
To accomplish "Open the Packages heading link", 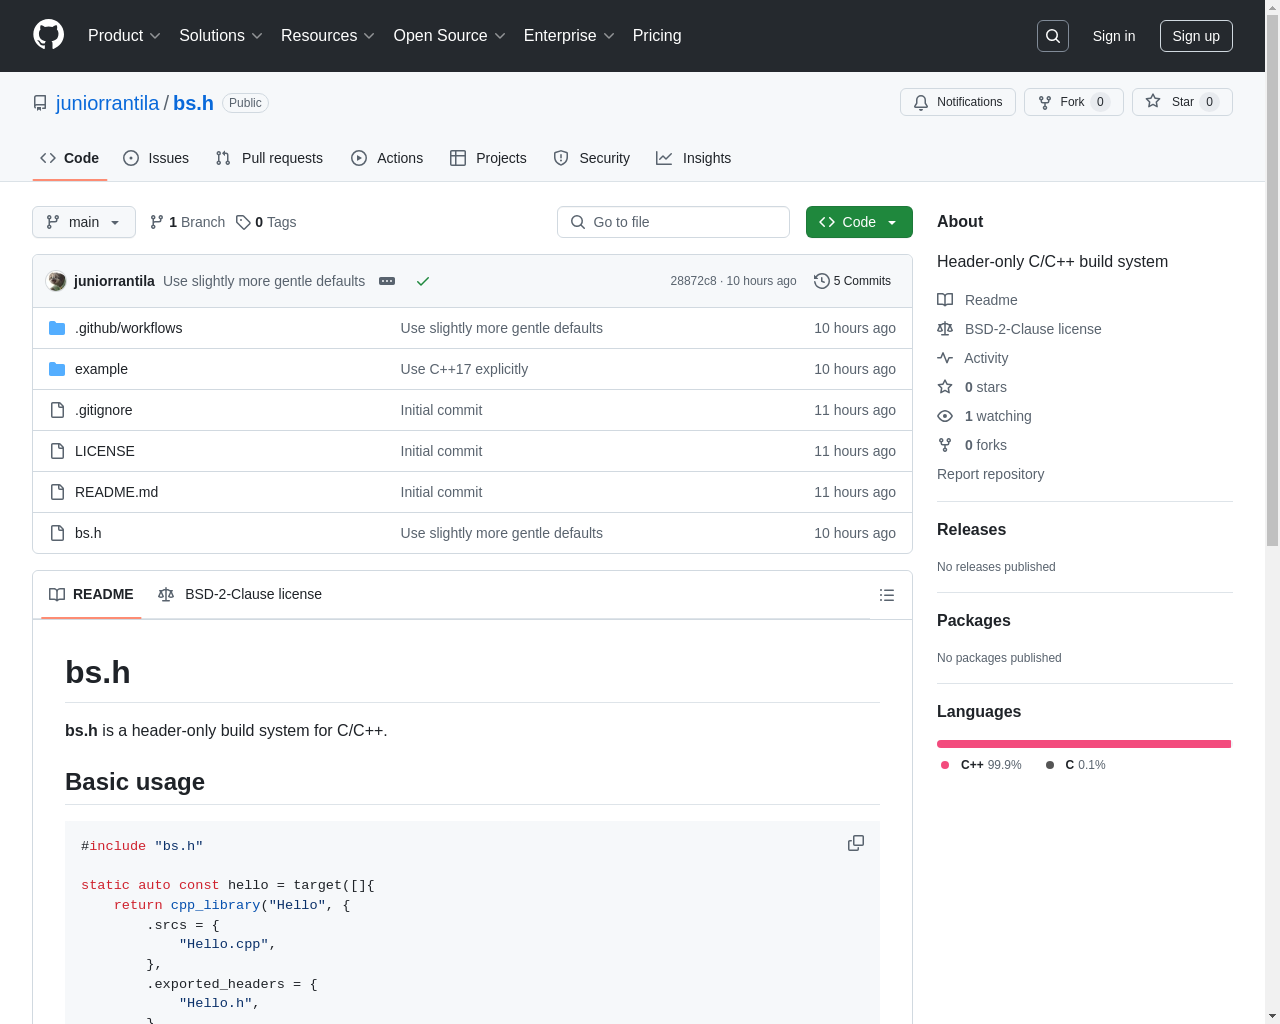I will point(973,621).
